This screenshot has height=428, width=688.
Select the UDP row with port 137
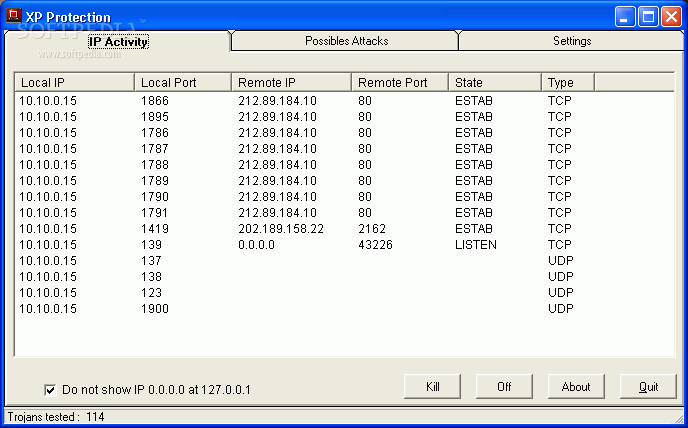[x=344, y=261]
